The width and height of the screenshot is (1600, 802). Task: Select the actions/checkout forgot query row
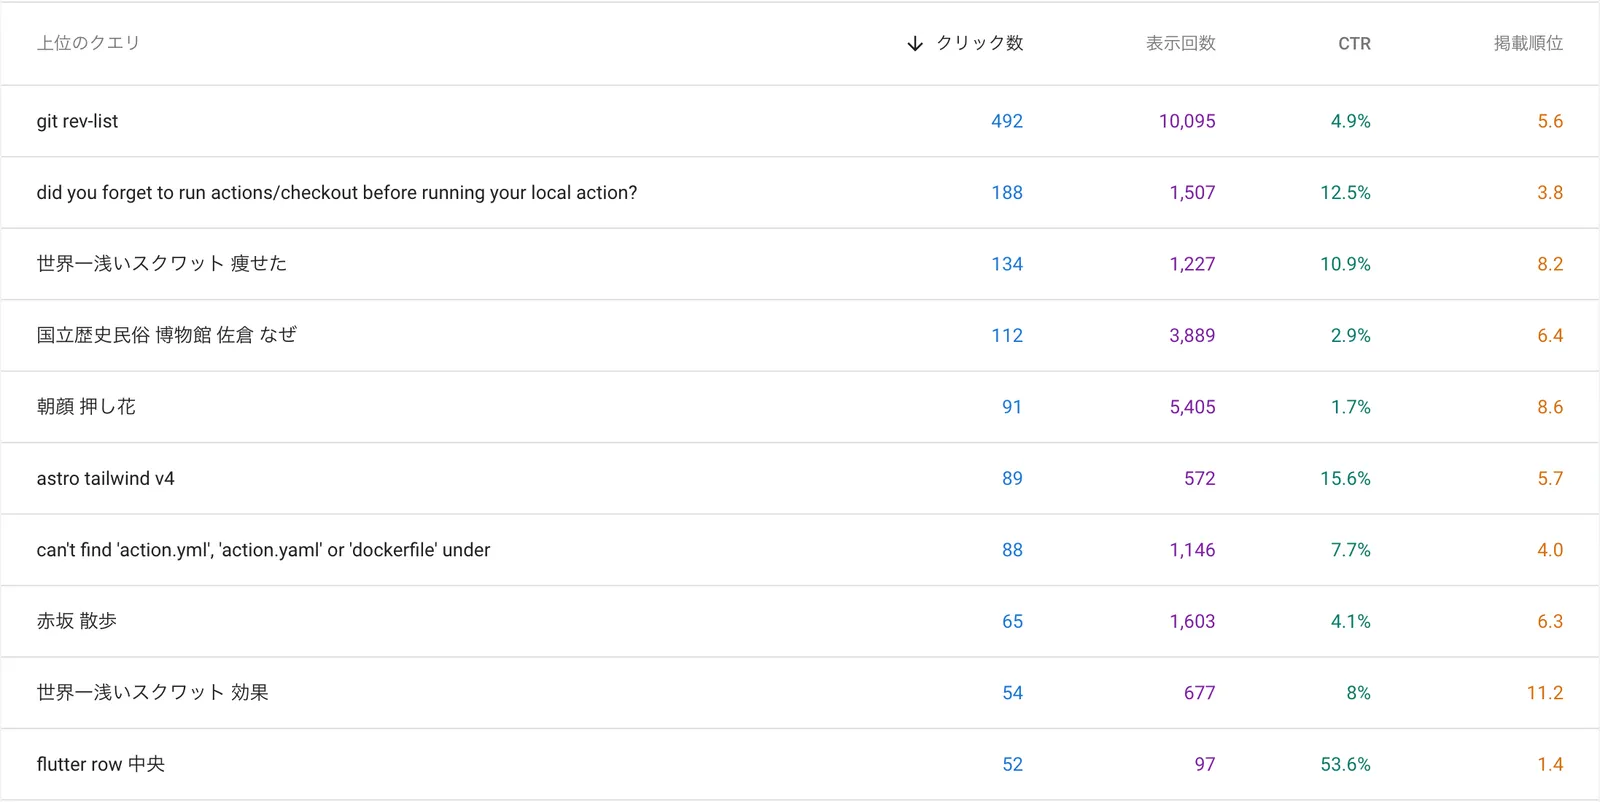pos(336,193)
